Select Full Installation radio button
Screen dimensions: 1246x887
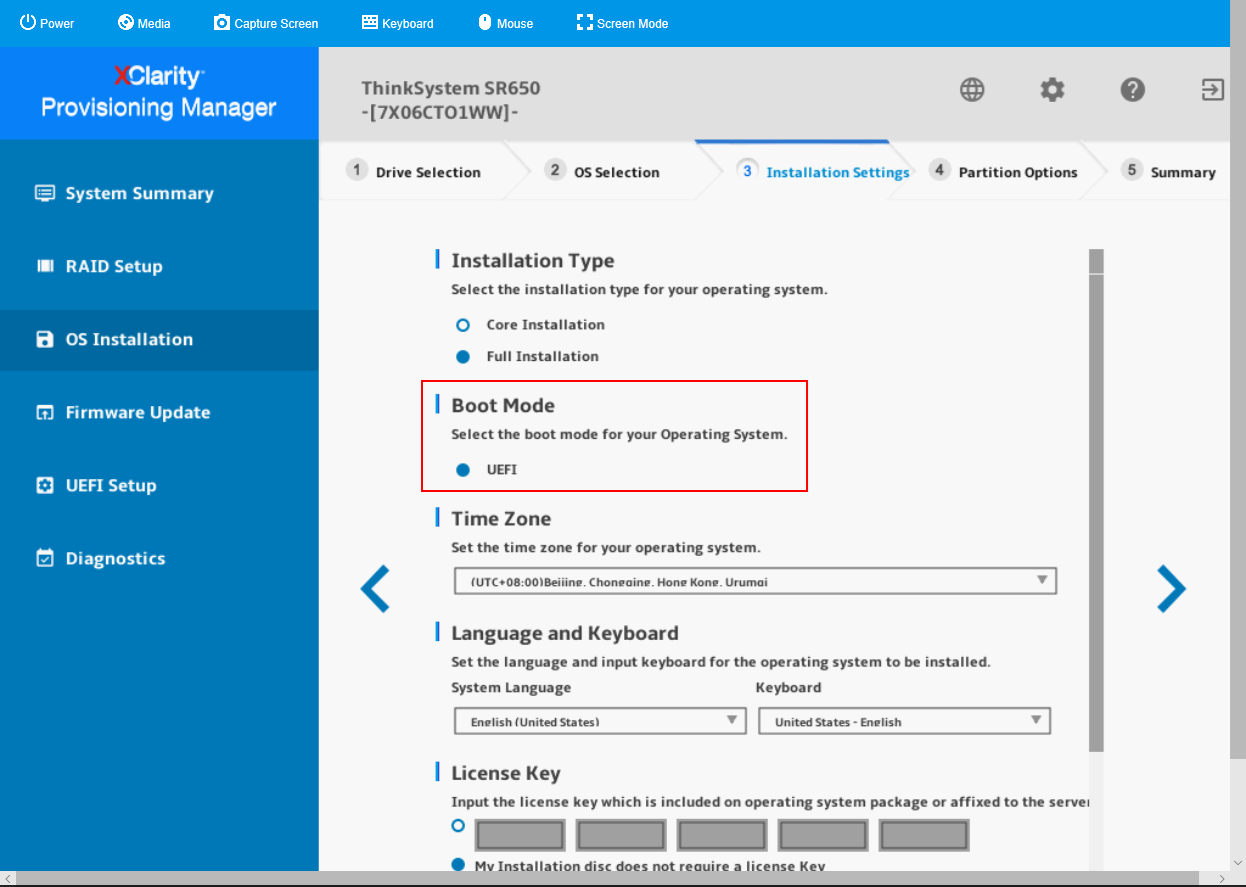pos(462,356)
